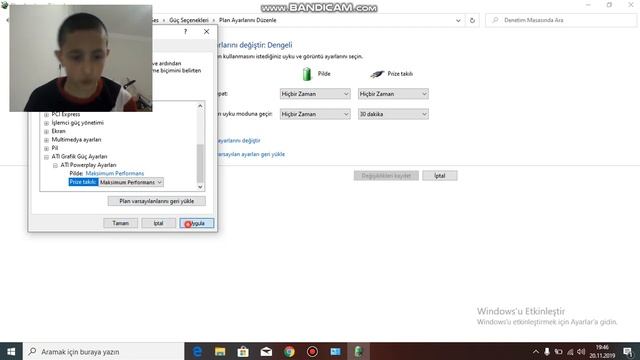This screenshot has width=640, height=360.
Task: Click Bandicam record icon in taskbar
Action: click(312, 351)
